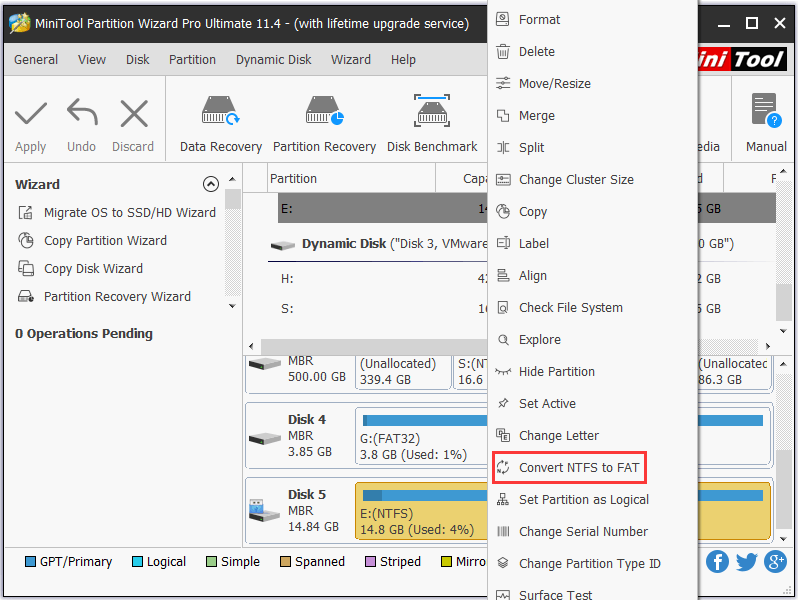Screen dimensions: 798x600
Task: Click the Label icon in context menu
Action: coord(503,243)
